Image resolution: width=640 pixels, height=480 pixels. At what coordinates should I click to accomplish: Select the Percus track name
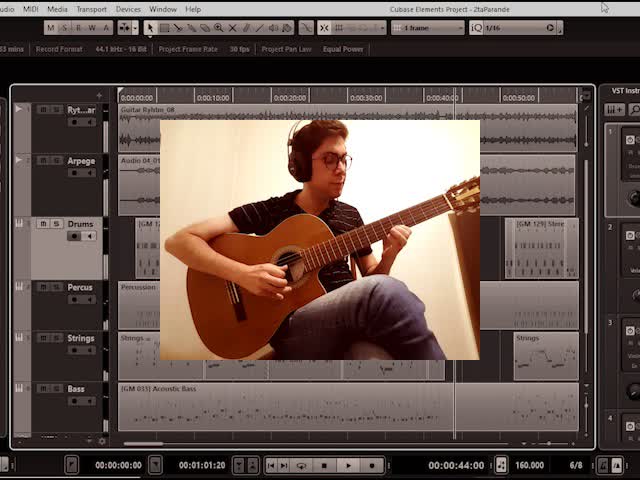[x=80, y=287]
